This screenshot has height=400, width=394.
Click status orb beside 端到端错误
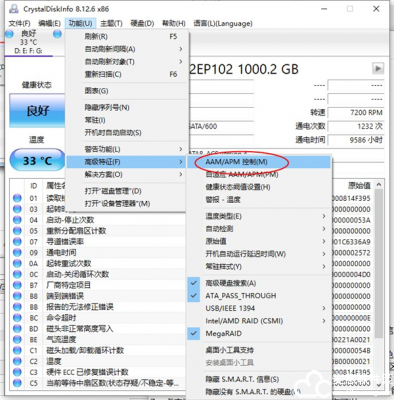tap(17, 296)
